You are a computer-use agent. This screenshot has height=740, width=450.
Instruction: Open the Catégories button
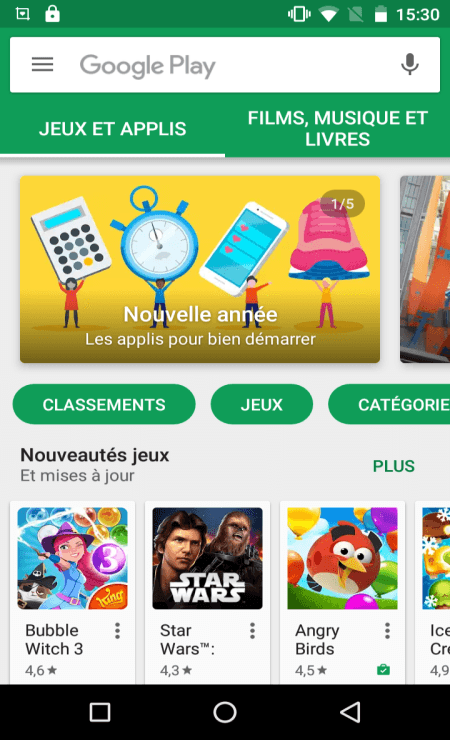389,404
